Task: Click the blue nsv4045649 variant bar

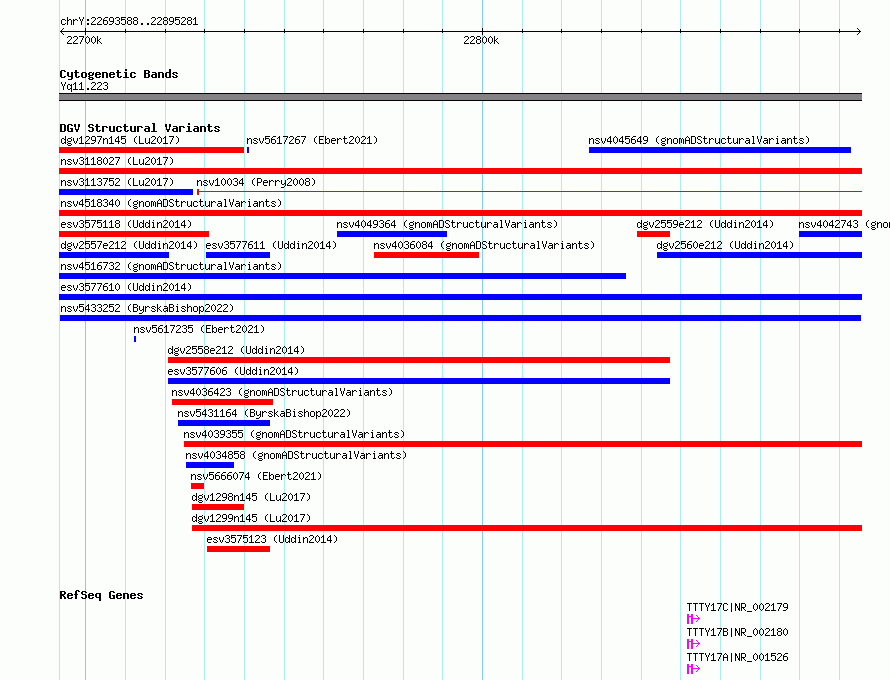Action: click(x=720, y=150)
